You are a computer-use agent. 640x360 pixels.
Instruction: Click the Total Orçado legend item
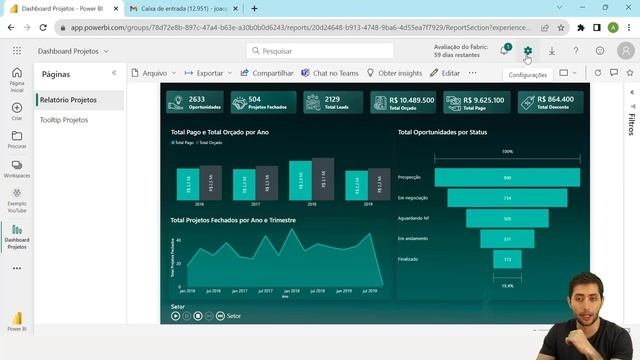[209, 142]
